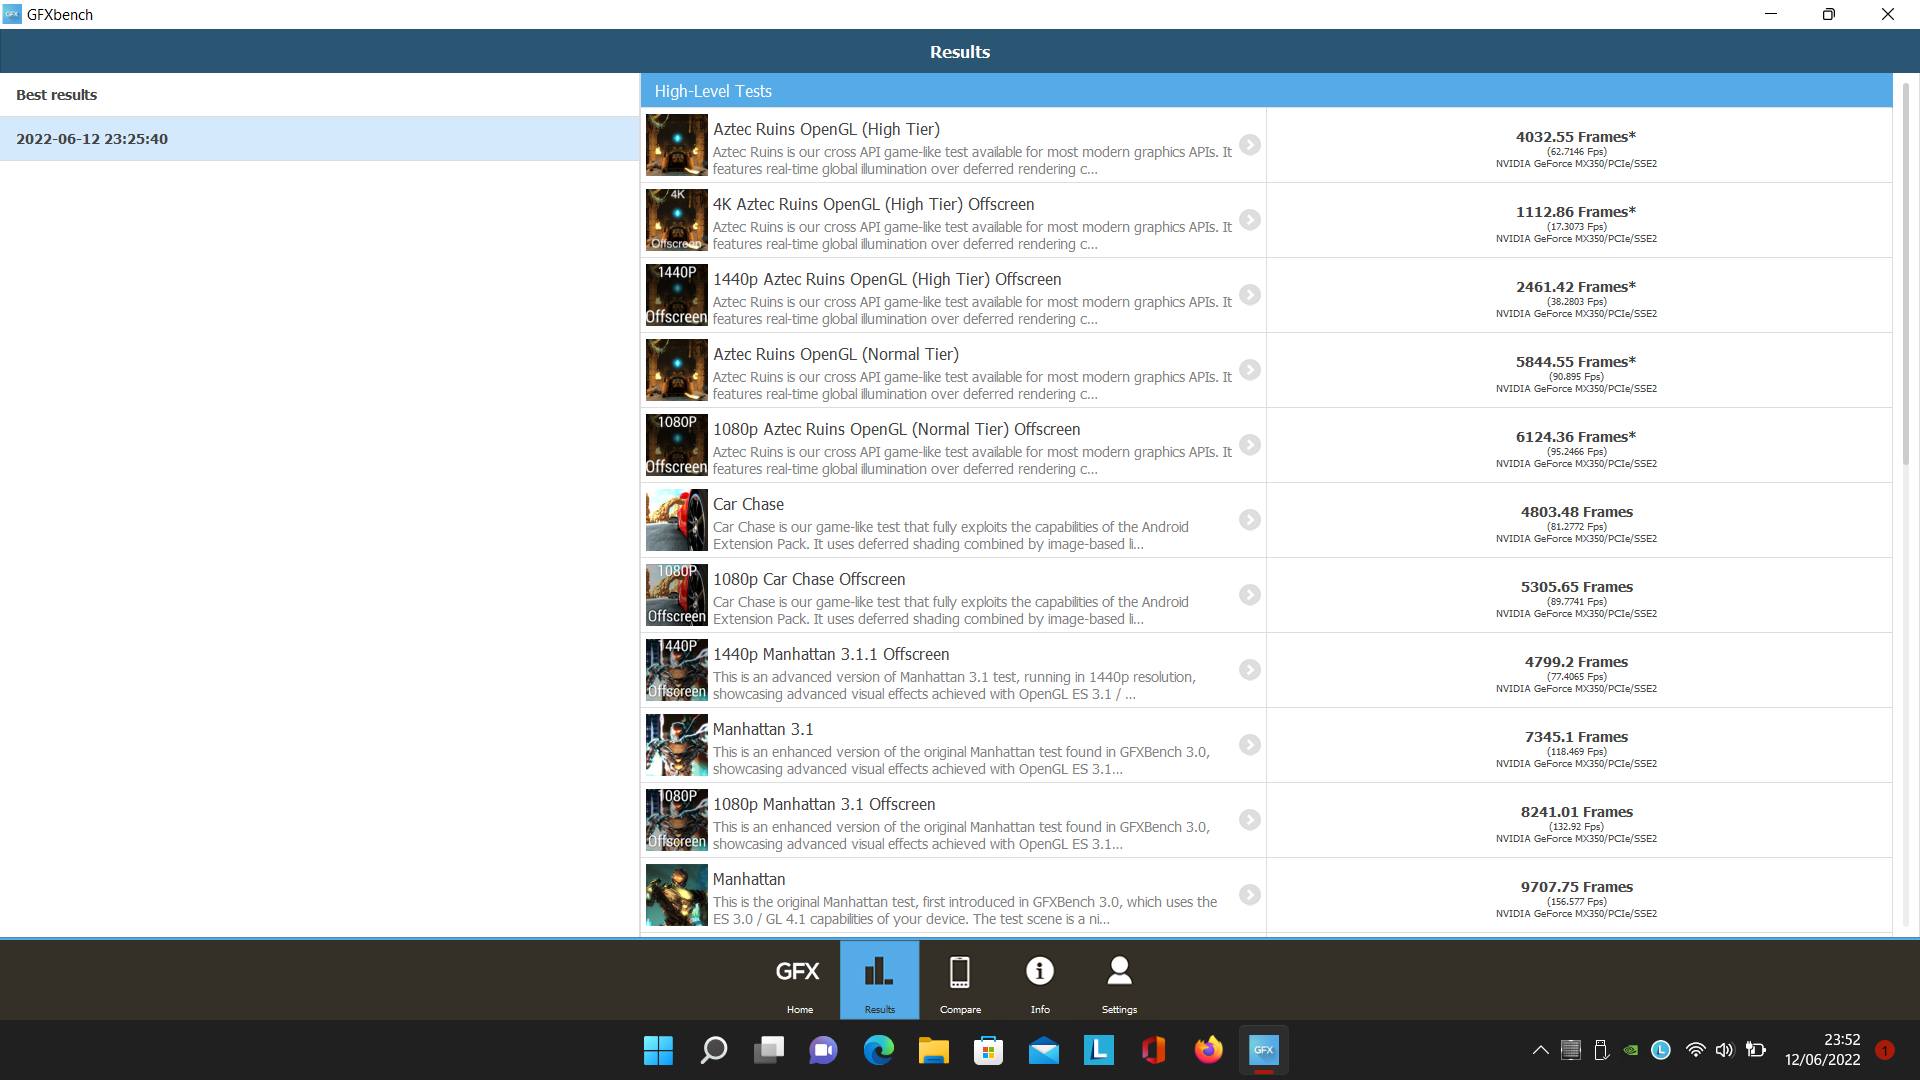This screenshot has height=1080, width=1920.
Task: Open the Settings tab
Action: tap(1119, 981)
